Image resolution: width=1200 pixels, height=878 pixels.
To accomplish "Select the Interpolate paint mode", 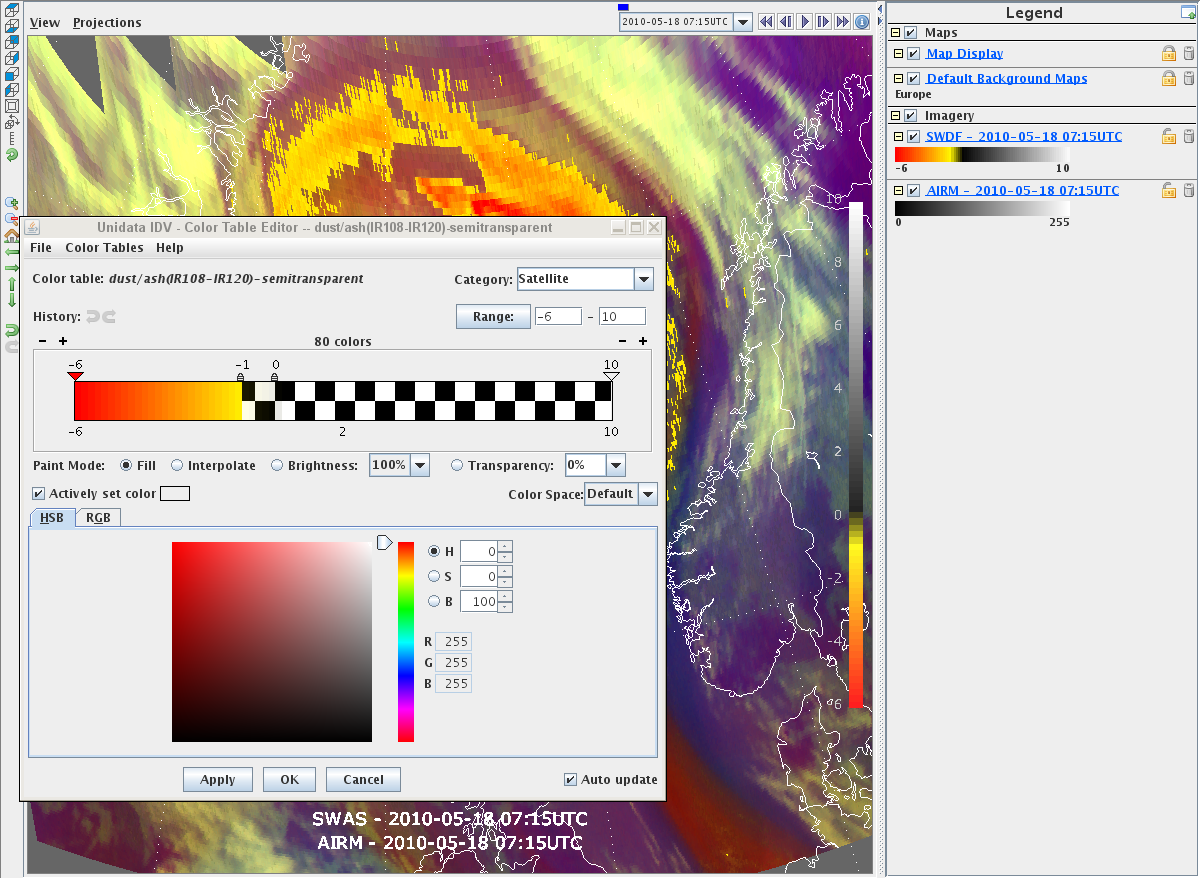I will (177, 465).
